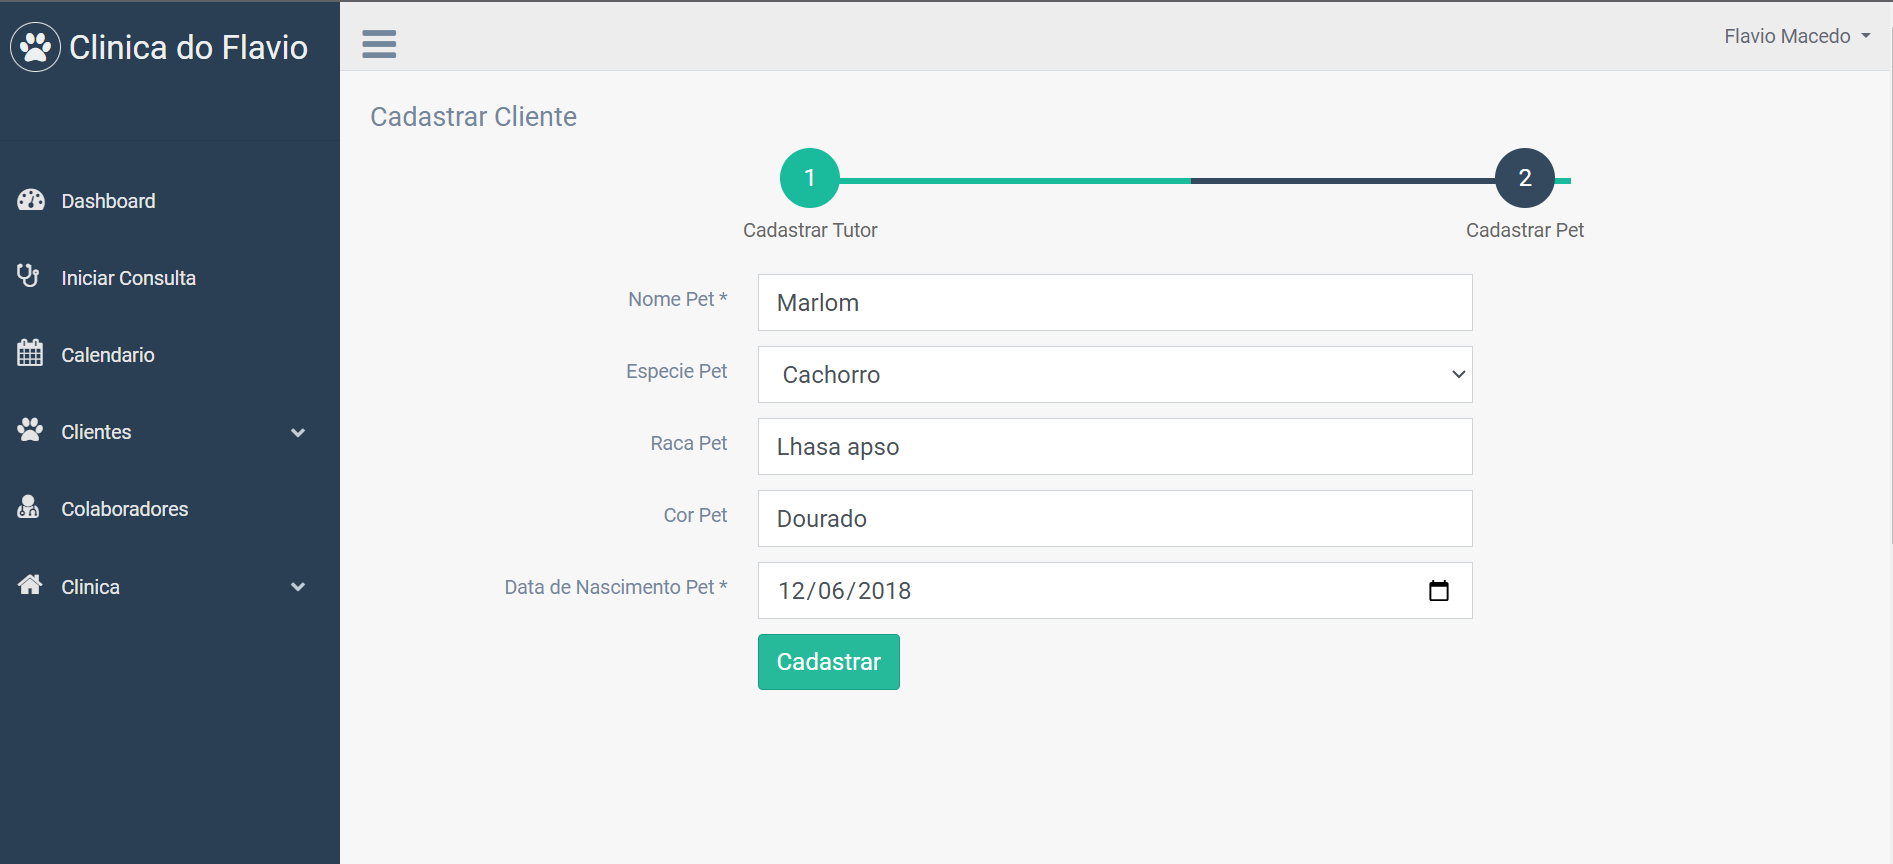Click the Dashboard gauge icon
Screen dimensions: 1893x864
point(31,200)
